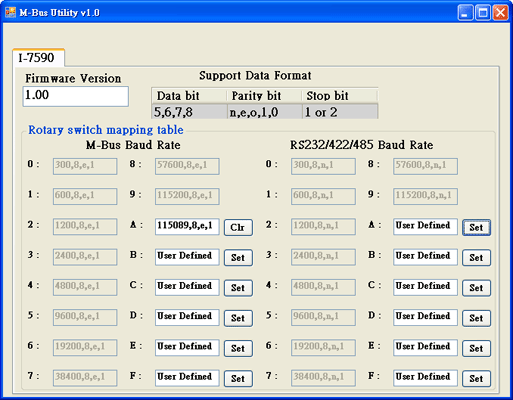The image size is (513, 400).
Task: Click Set for M-Bus rotary position D
Action: pyautogui.click(x=238, y=318)
